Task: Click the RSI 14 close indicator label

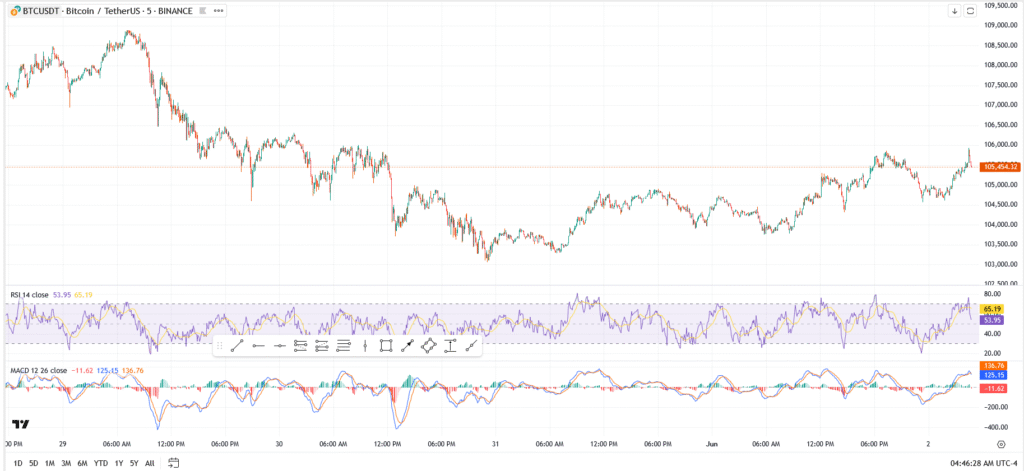Action: pos(28,296)
